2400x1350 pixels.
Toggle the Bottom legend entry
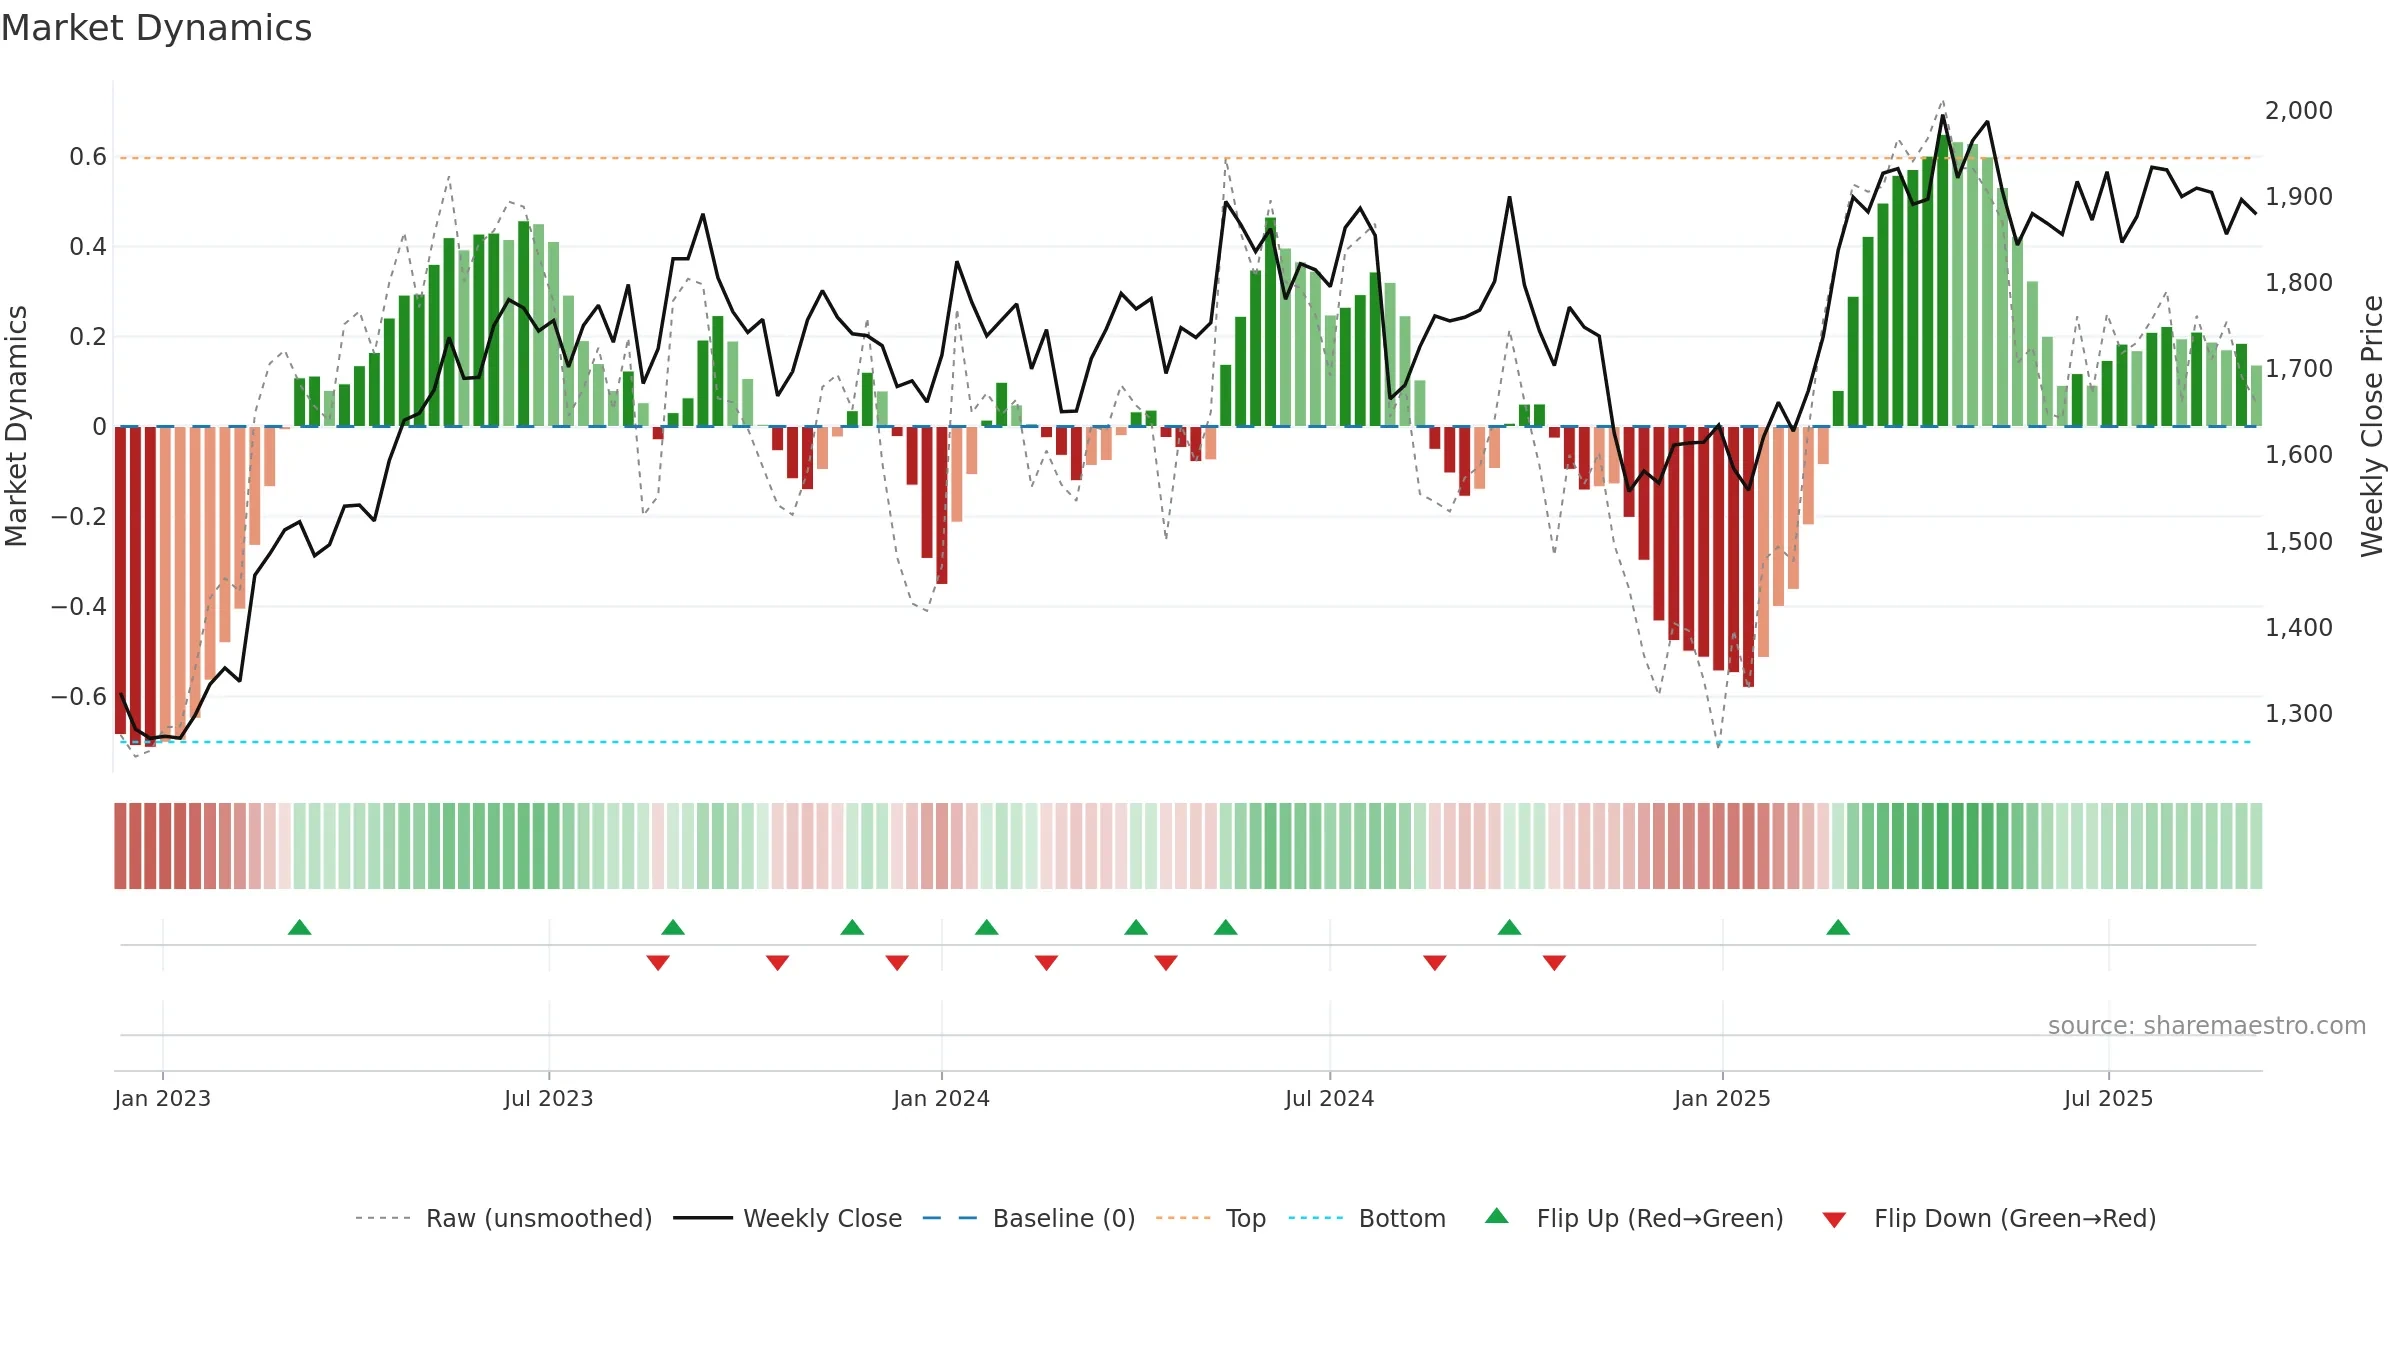[x=1367, y=1218]
